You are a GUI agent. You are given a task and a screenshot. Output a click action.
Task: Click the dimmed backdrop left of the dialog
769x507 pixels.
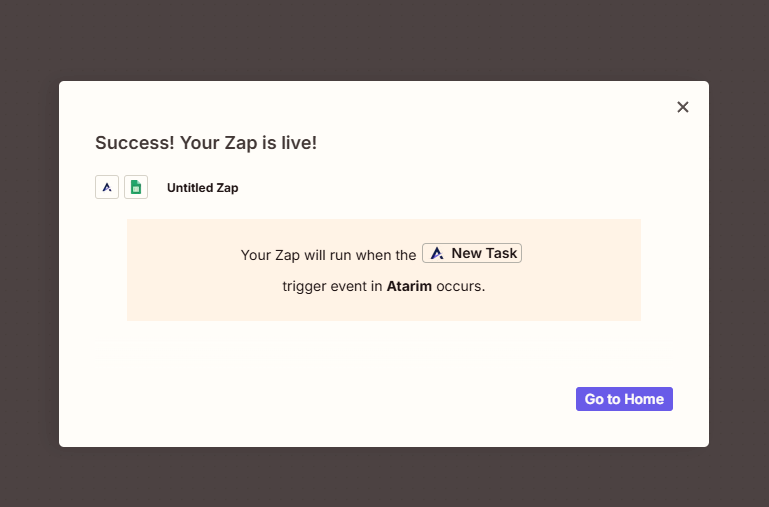pyautogui.click(x=29, y=260)
